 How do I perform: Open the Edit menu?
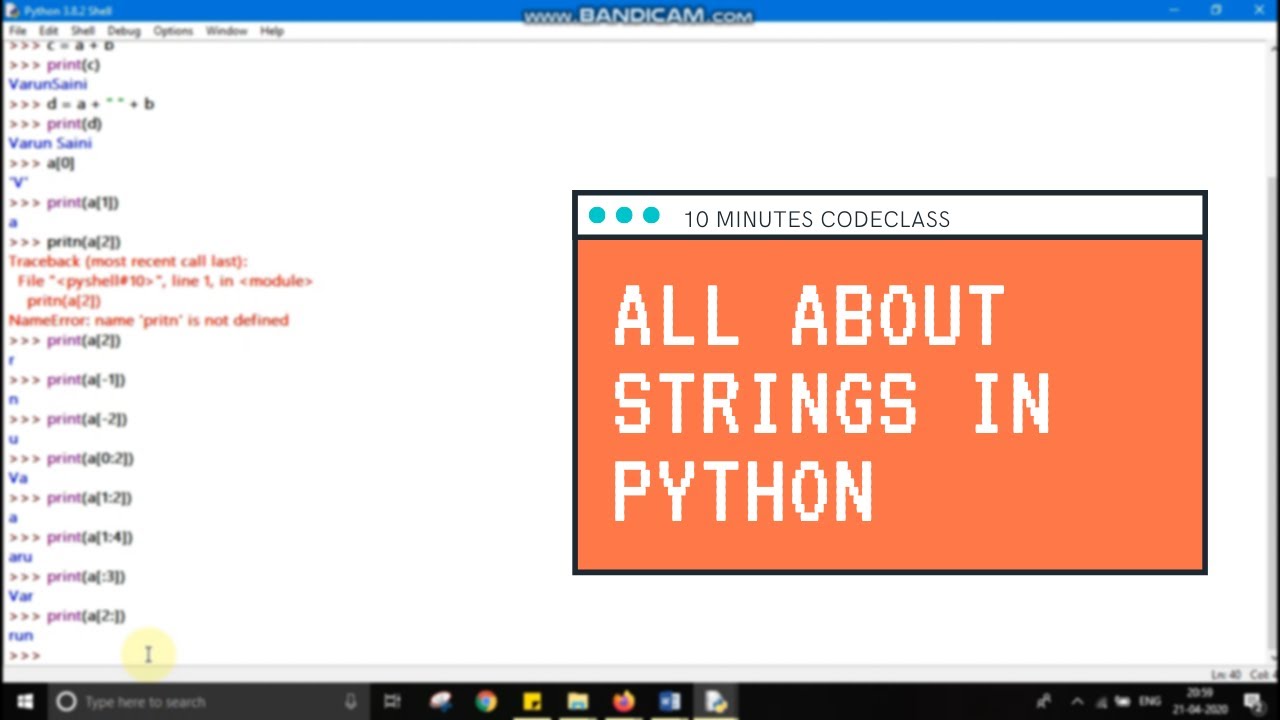point(48,31)
